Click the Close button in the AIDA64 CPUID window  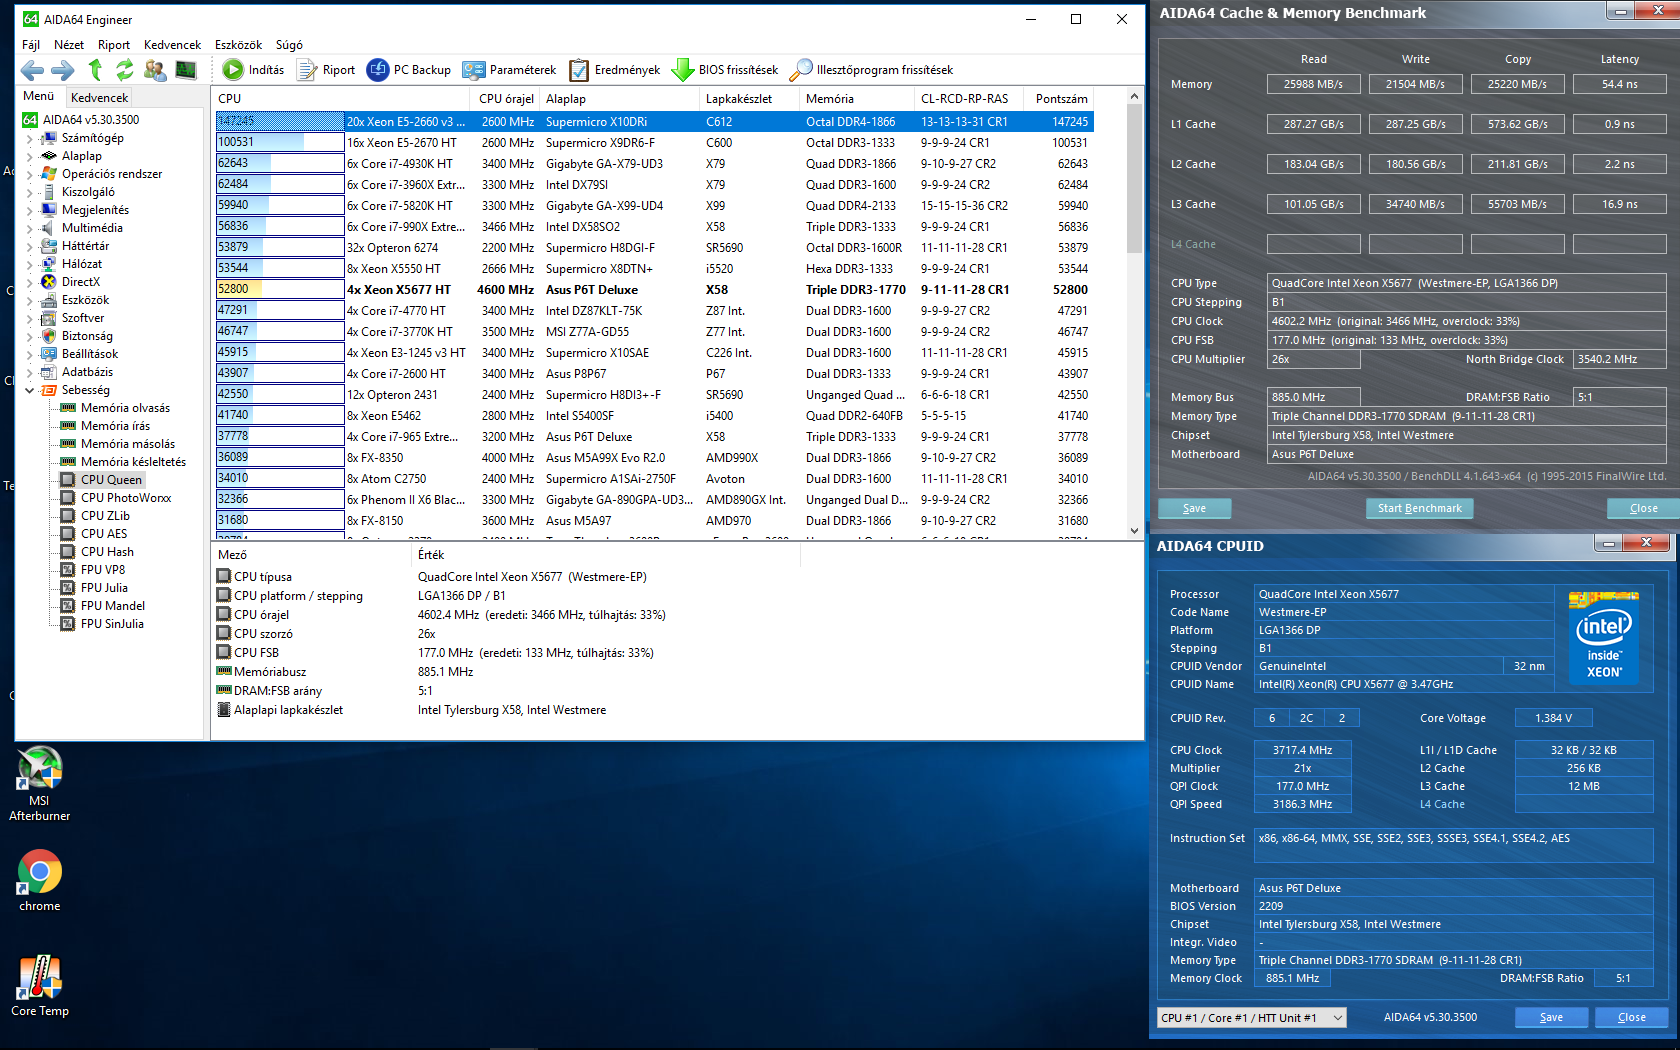point(1632,1017)
